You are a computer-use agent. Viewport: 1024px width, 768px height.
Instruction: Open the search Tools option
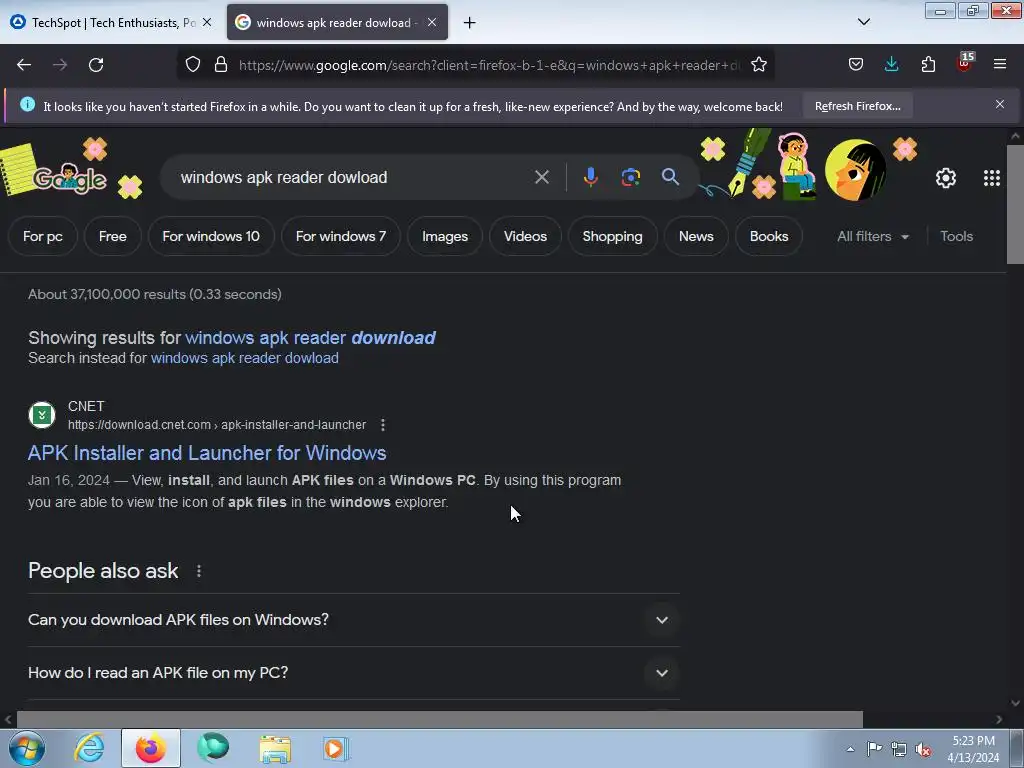click(956, 236)
